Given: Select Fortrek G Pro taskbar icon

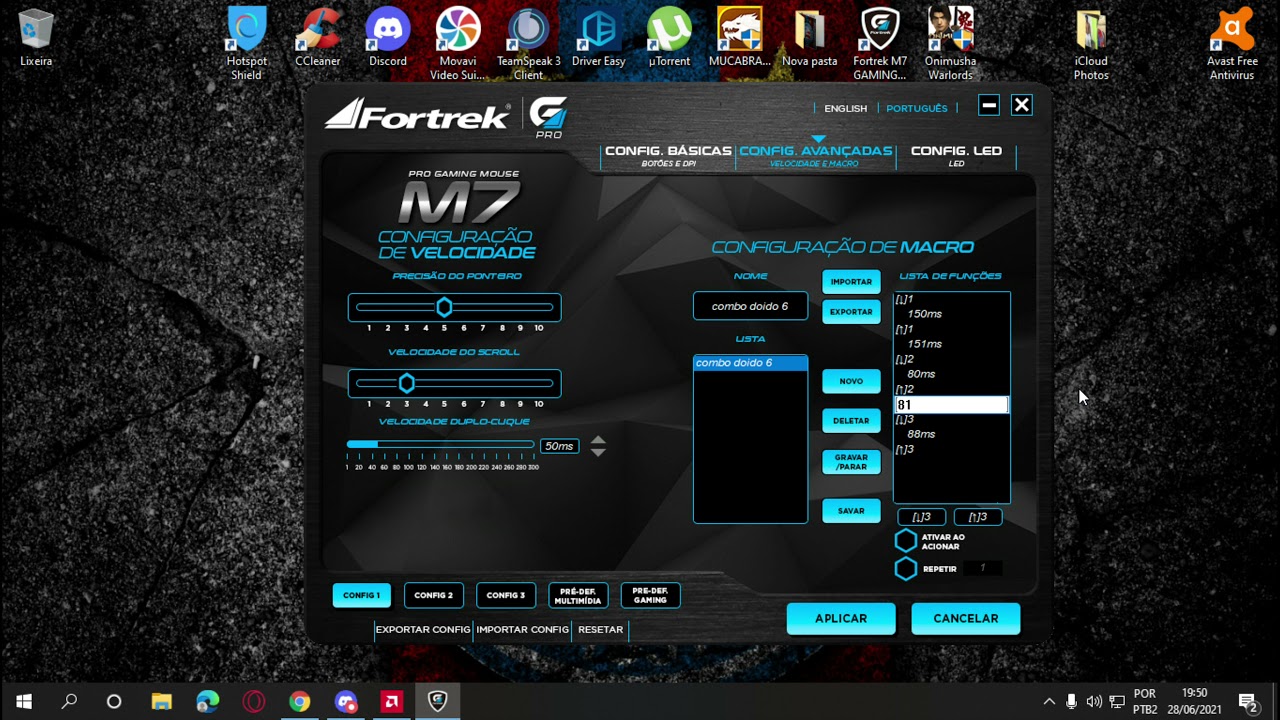Looking at the screenshot, I should (437, 701).
